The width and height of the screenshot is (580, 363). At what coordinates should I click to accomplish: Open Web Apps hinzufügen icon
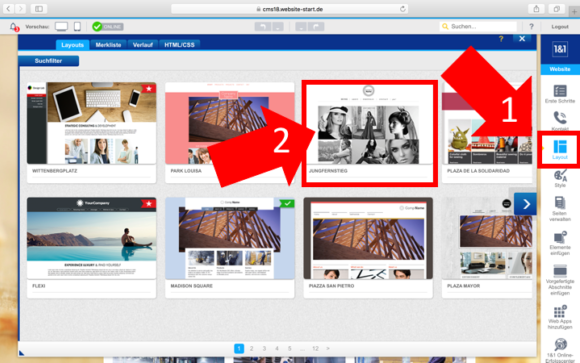pyautogui.click(x=560, y=311)
